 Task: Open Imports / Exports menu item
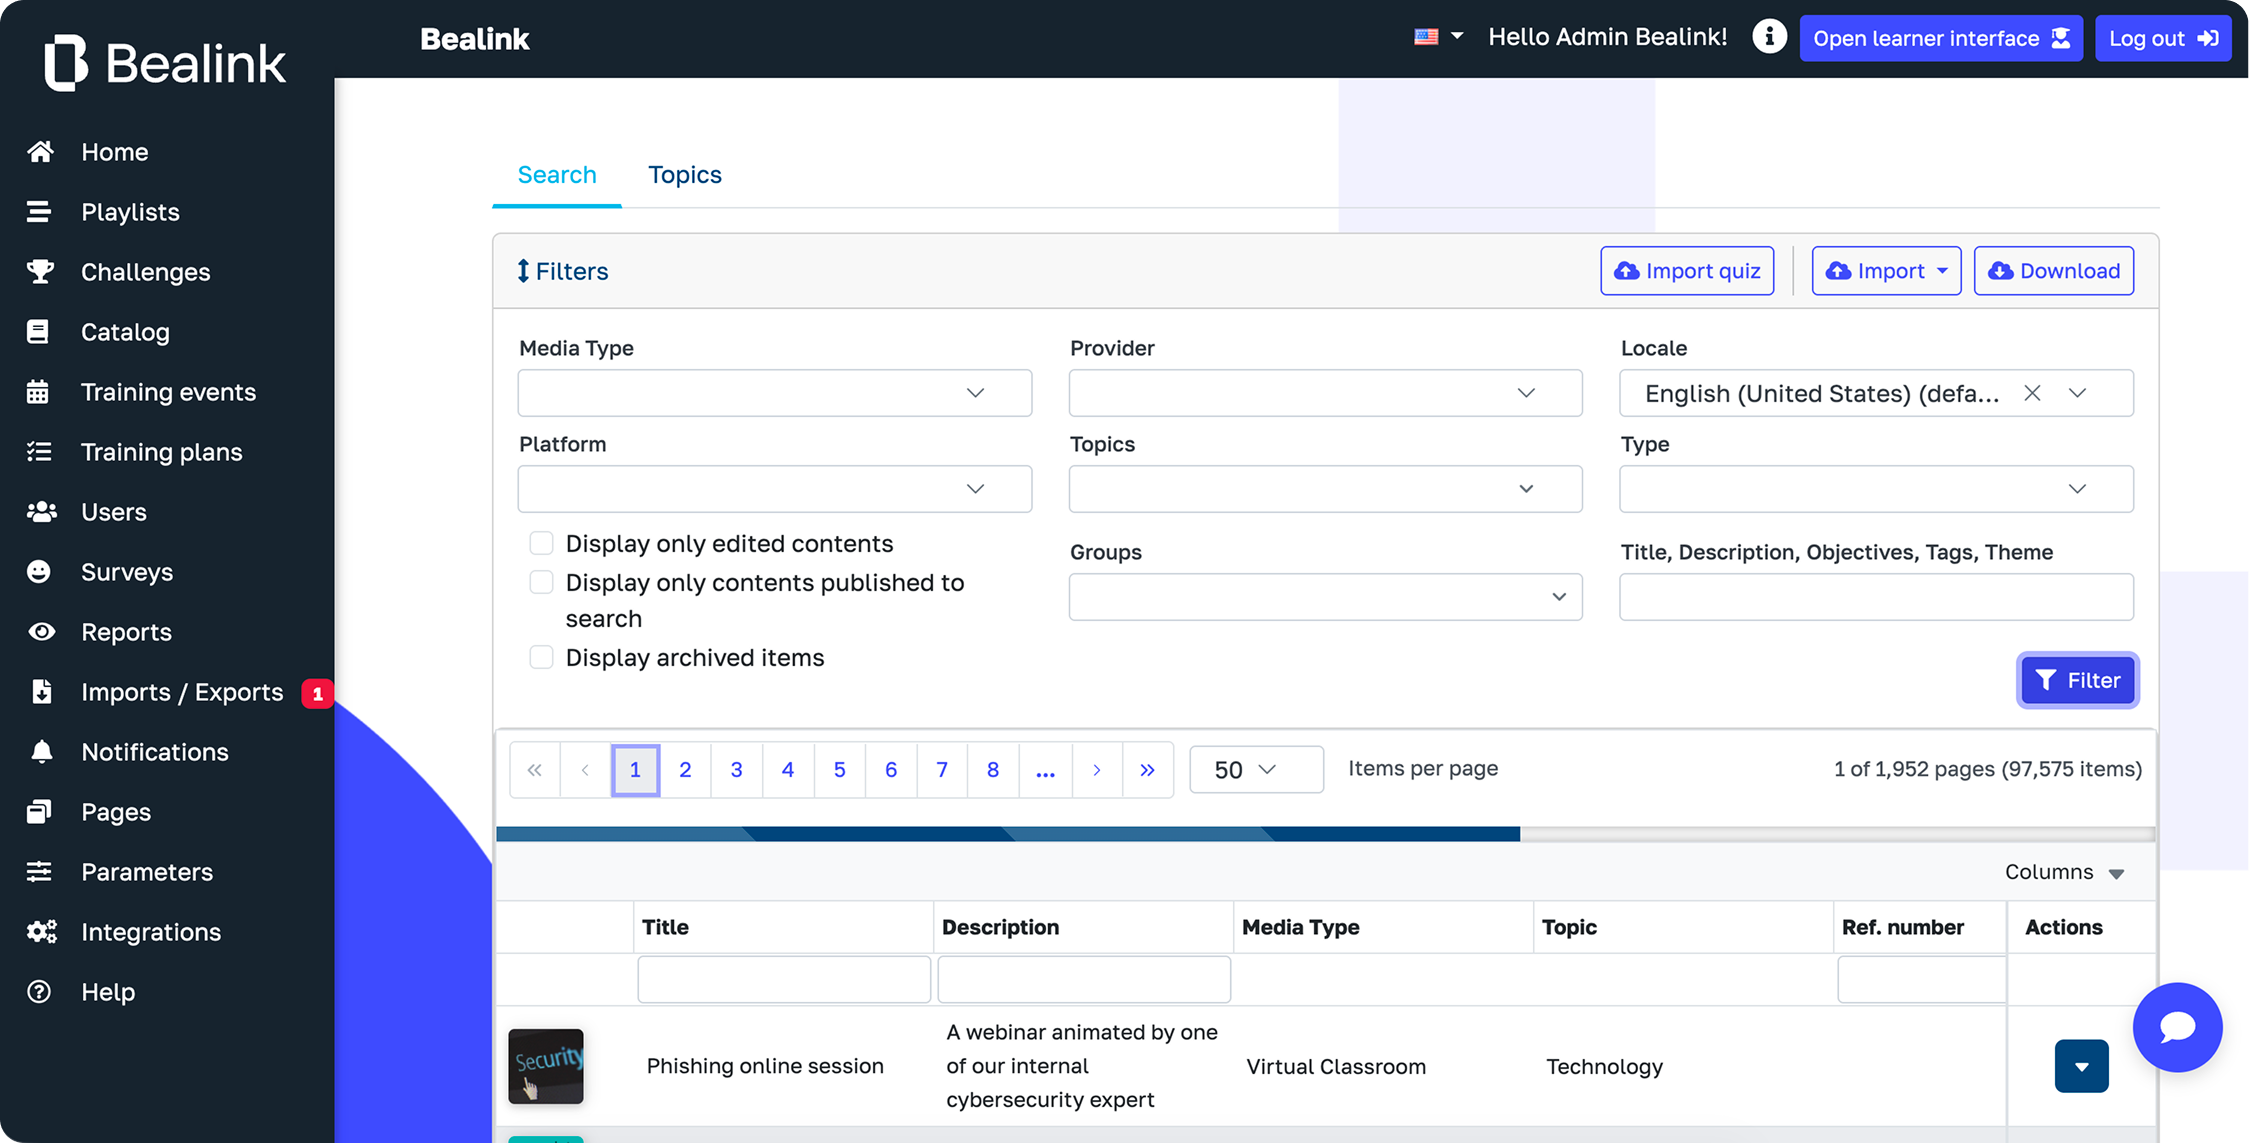point(182,692)
